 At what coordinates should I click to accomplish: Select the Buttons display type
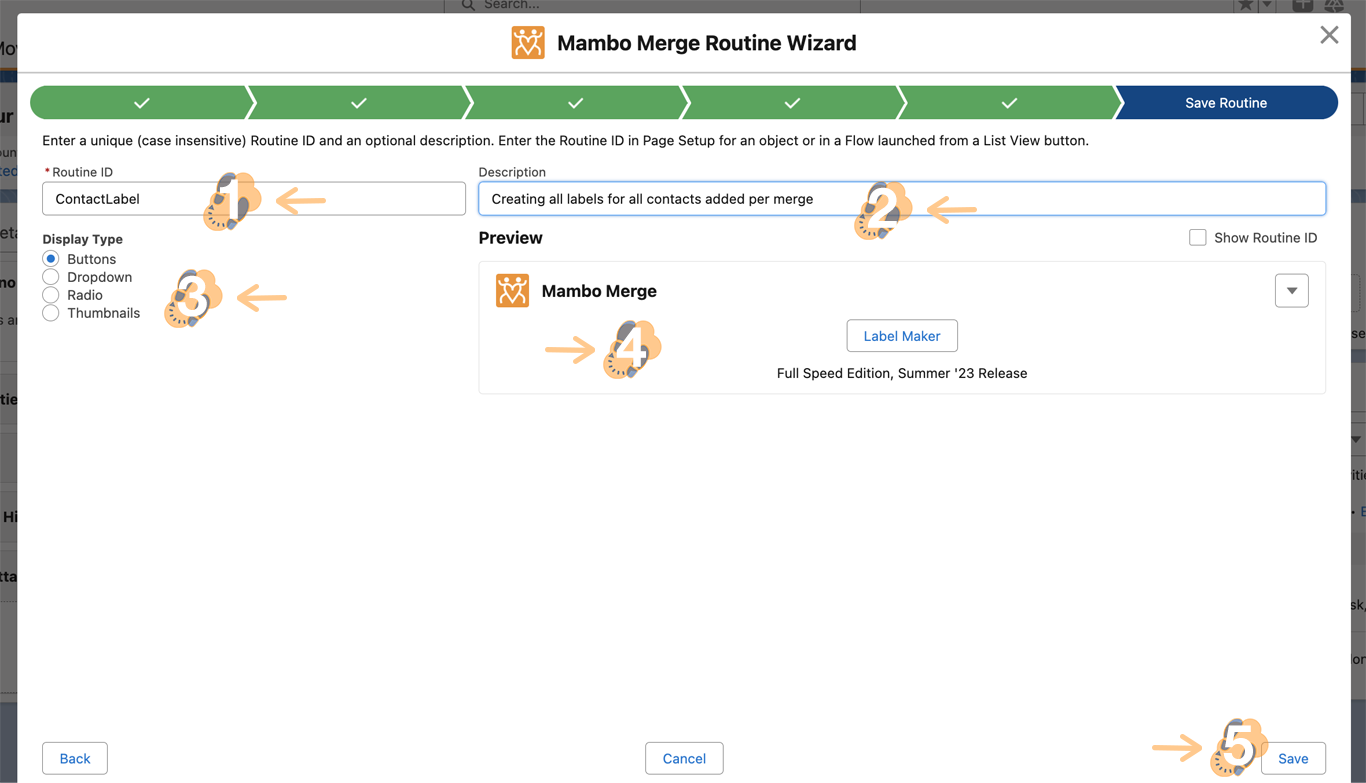(x=51, y=259)
